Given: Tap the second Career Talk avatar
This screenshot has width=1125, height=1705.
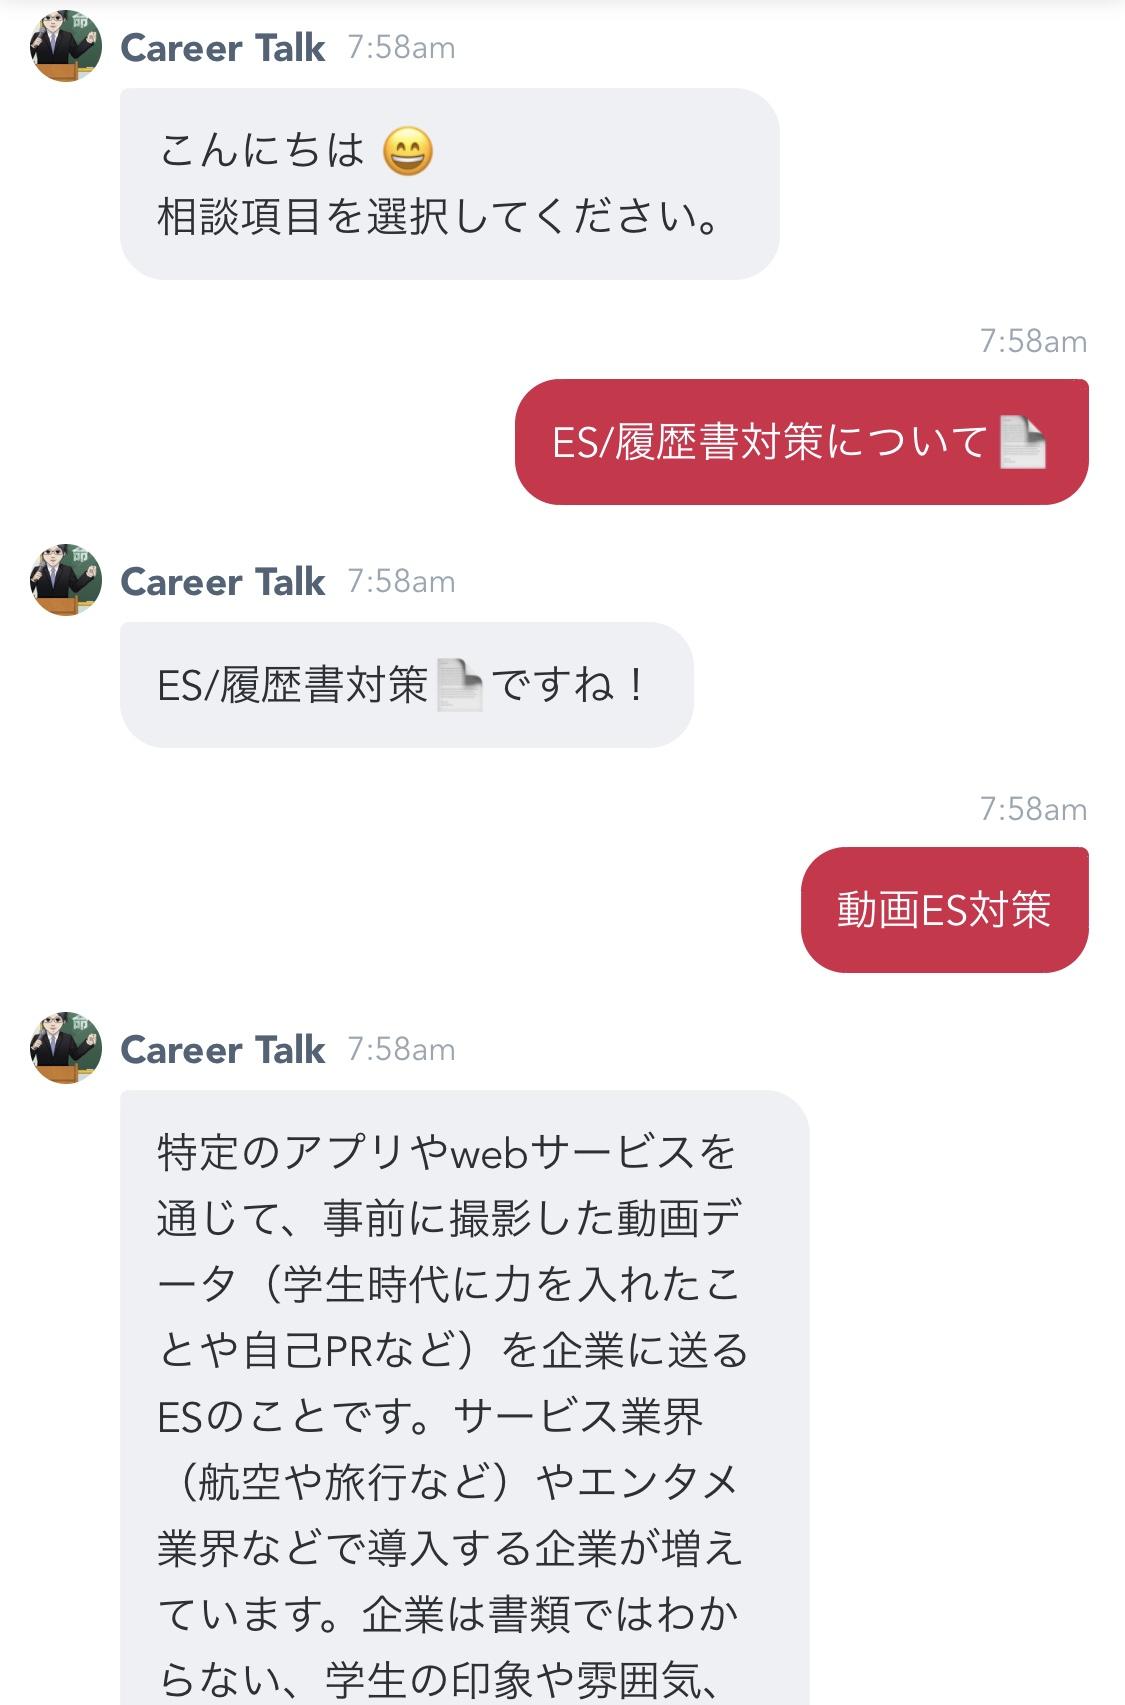Looking at the screenshot, I should click(66, 580).
